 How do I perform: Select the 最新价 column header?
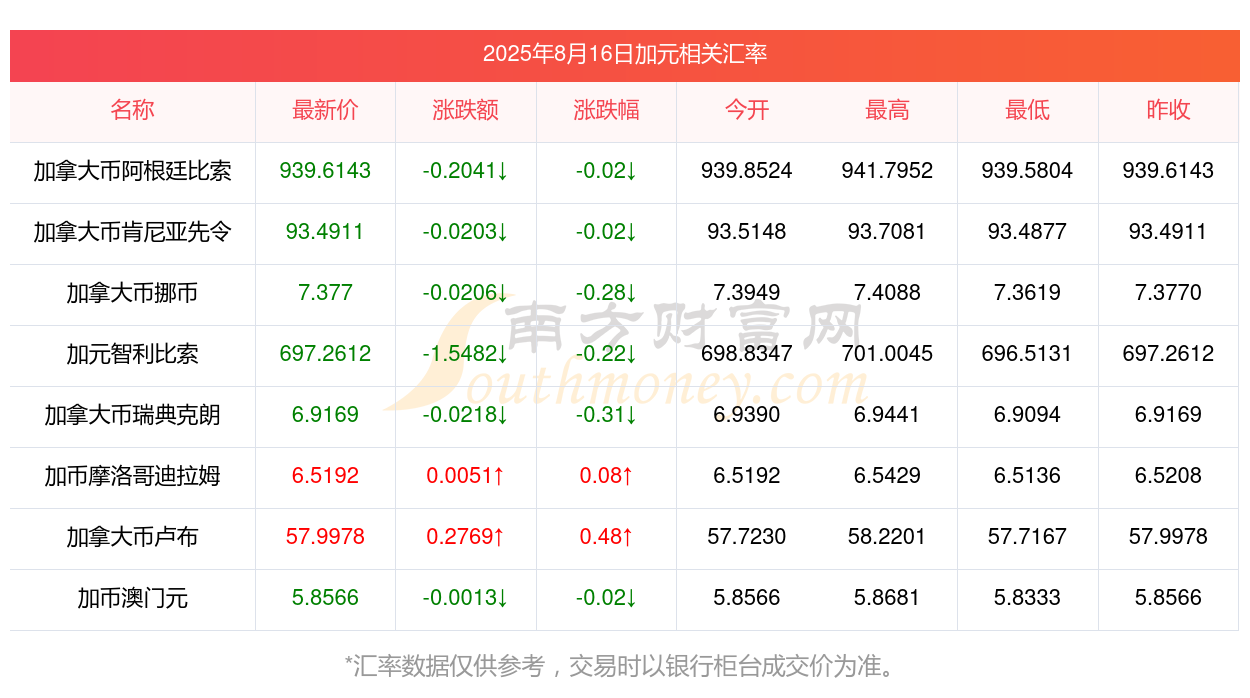pos(325,110)
